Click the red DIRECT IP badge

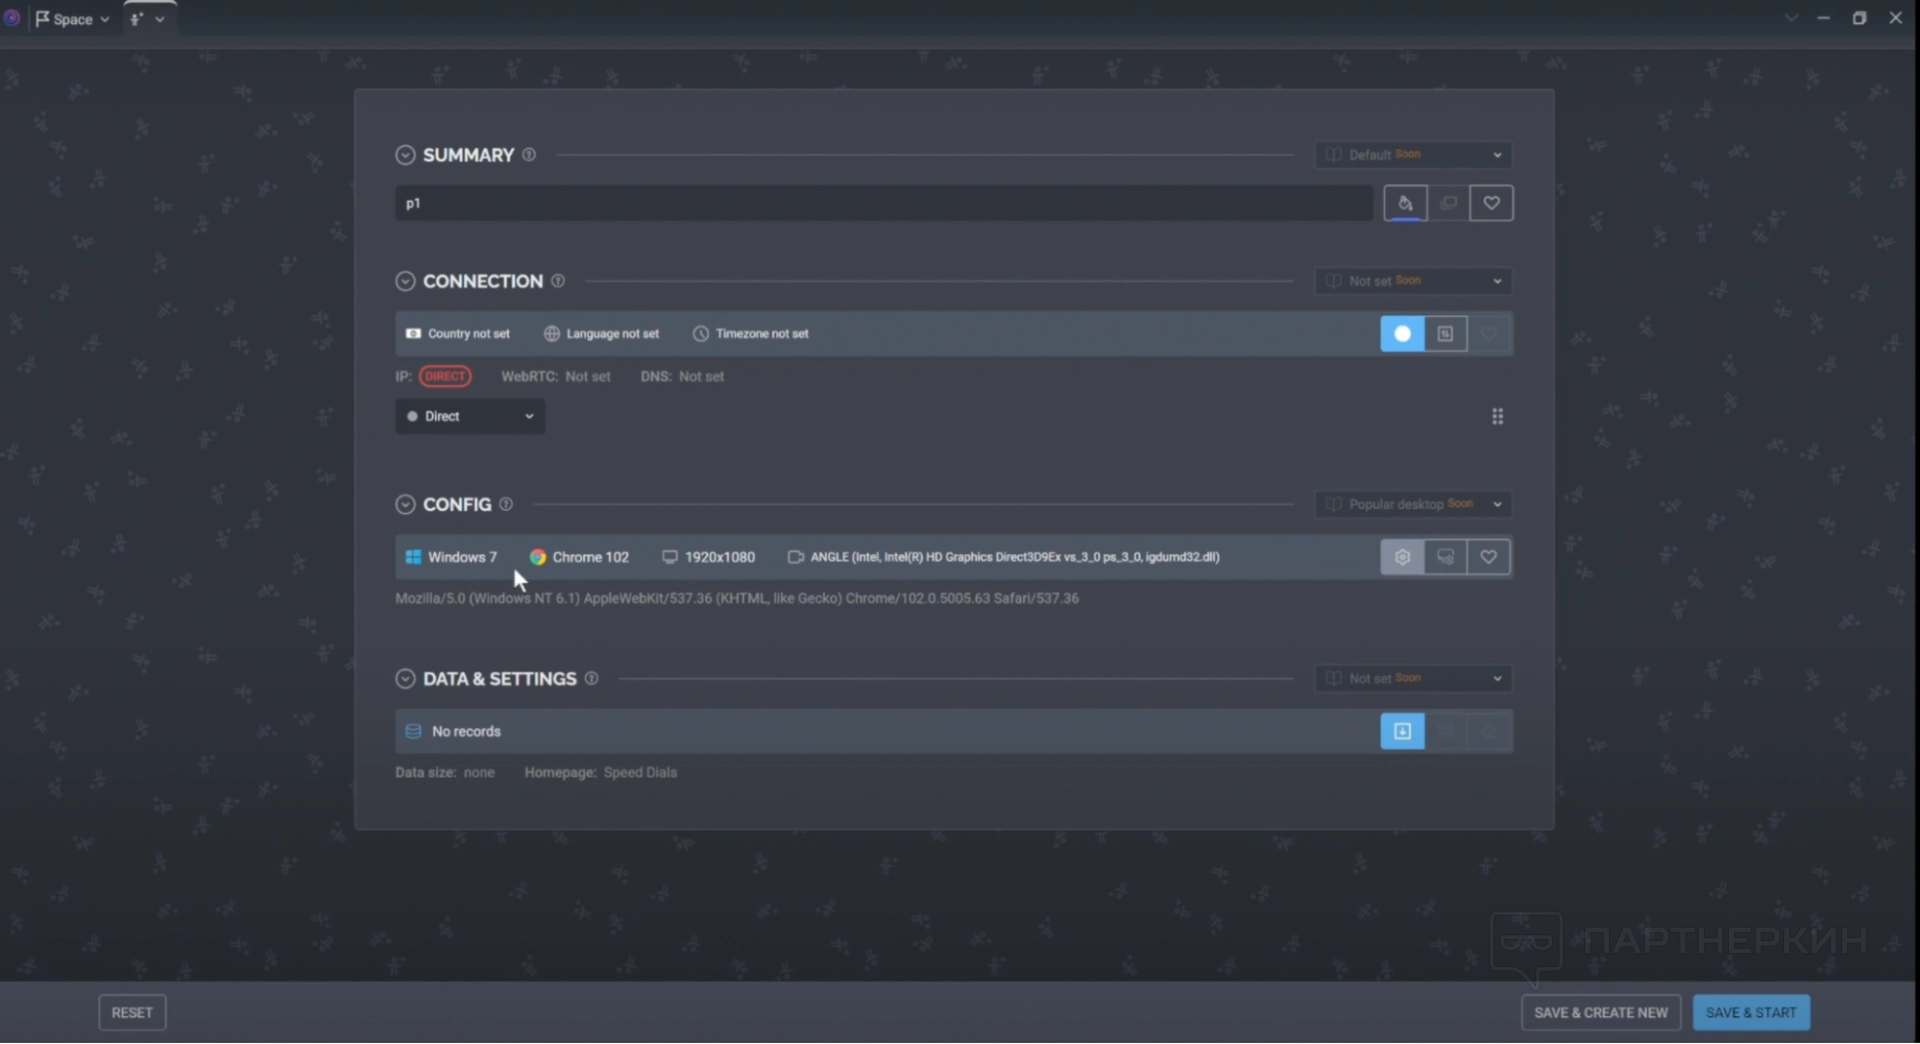click(x=445, y=377)
